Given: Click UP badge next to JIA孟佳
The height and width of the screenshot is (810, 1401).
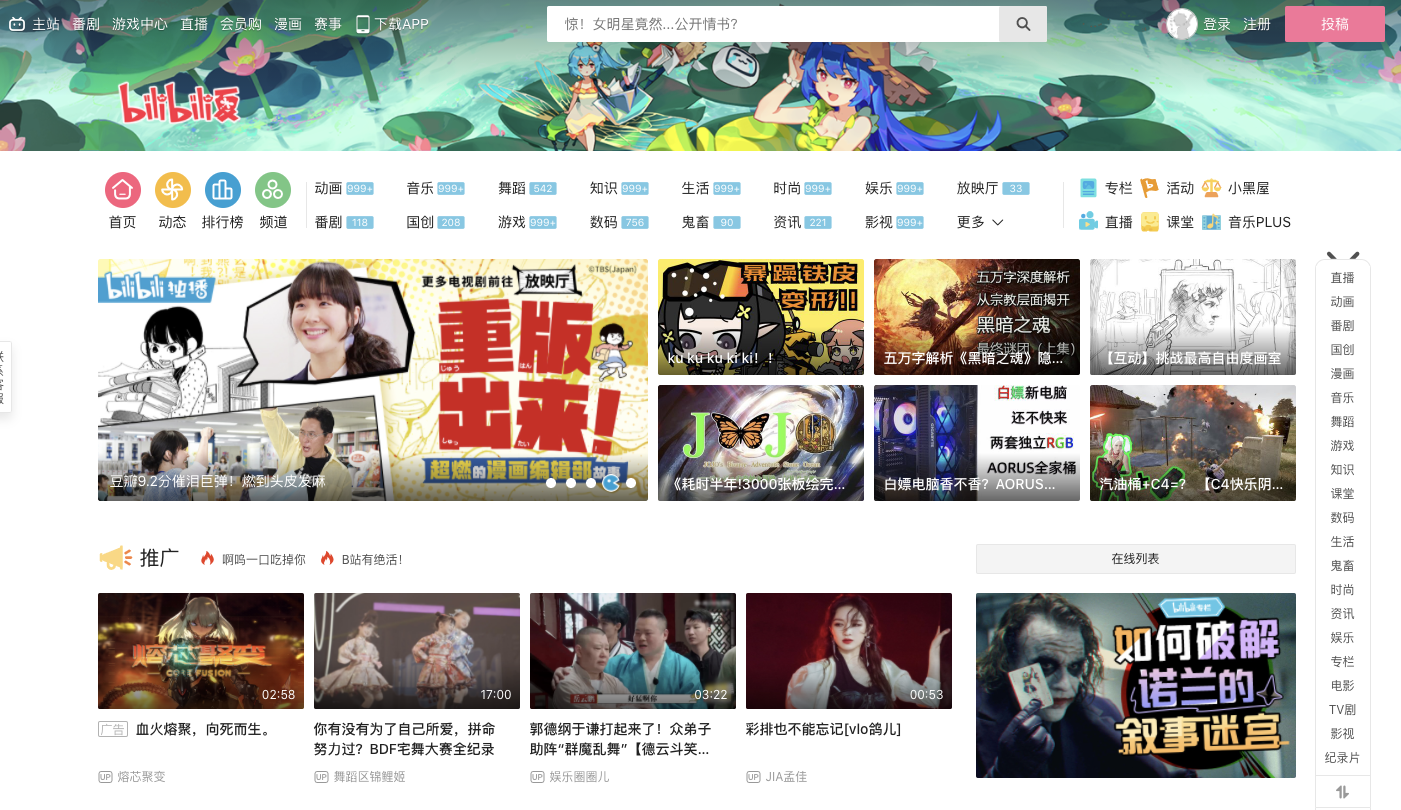Looking at the screenshot, I should click(753, 777).
